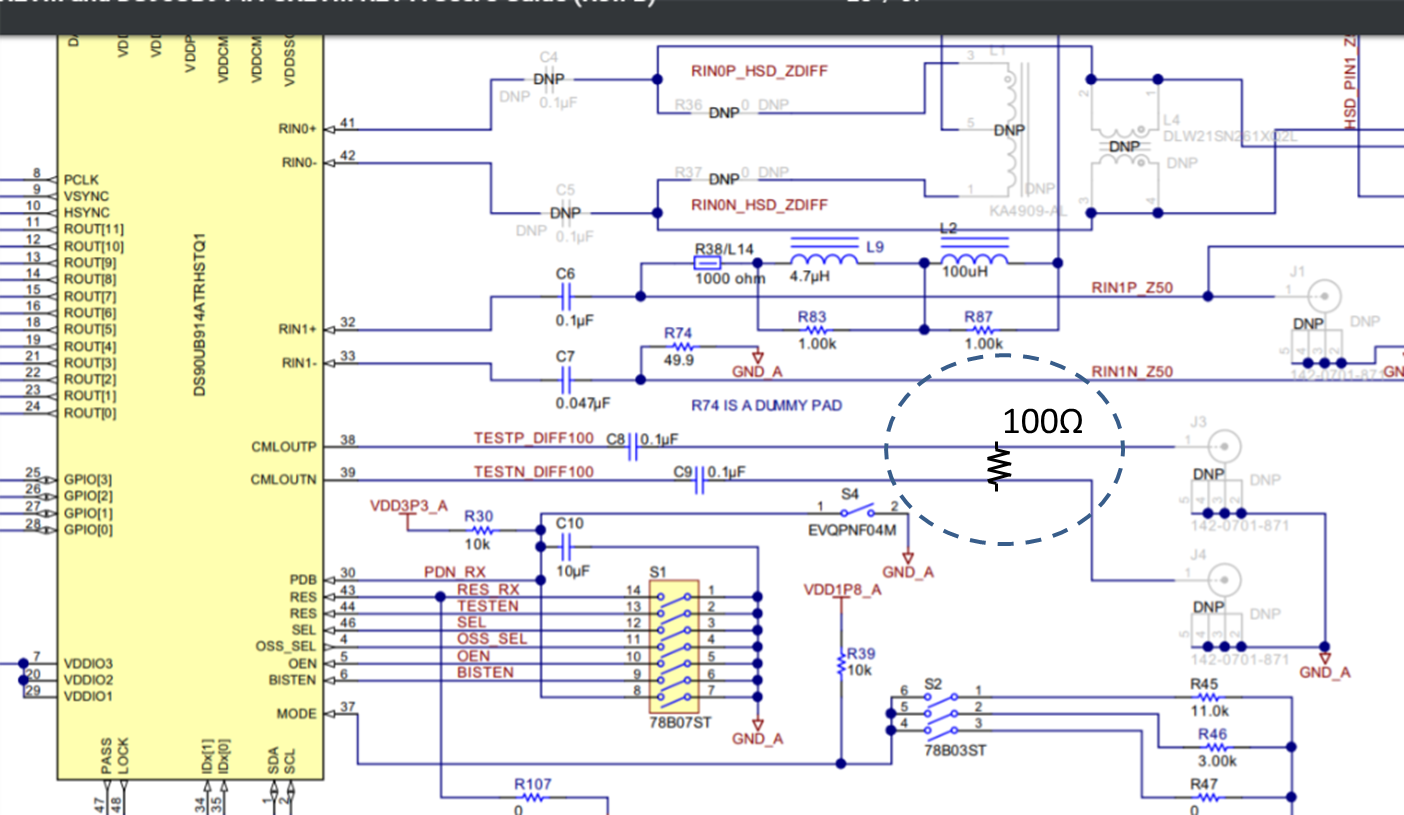The height and width of the screenshot is (815, 1404).
Task: Select the J1 coaxial connector symbol
Action: tap(1327, 297)
